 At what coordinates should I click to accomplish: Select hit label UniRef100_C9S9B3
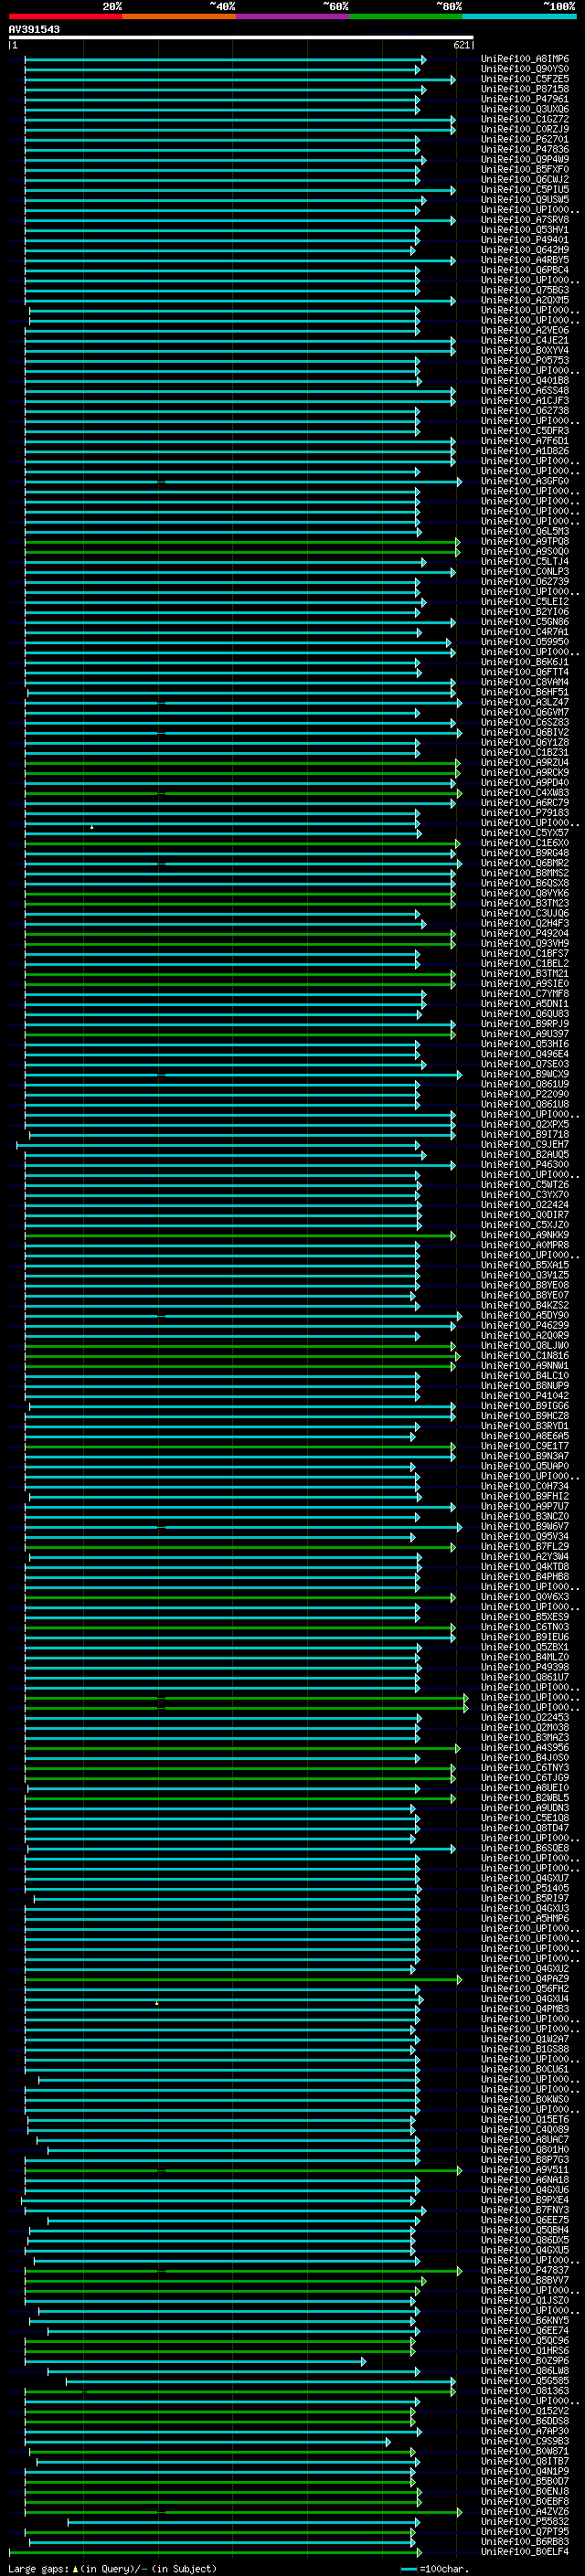[525, 2441]
